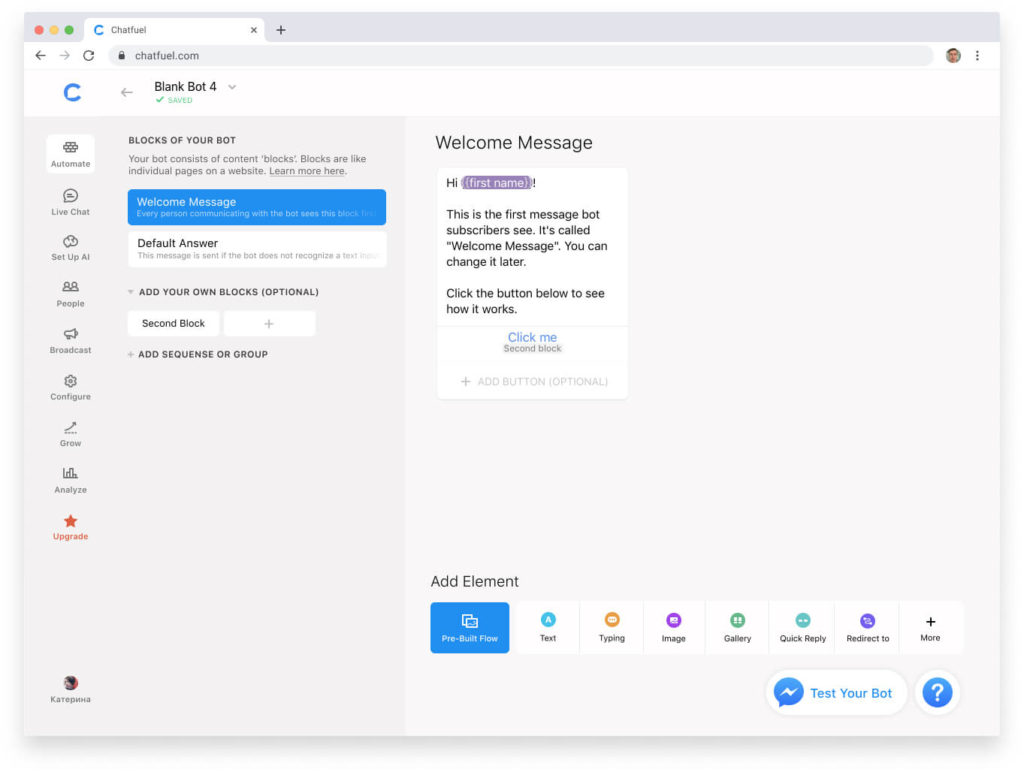Screen dimensions: 1024x772
Task: Collapse Add Your Own Blocks section
Action: pyautogui.click(x=131, y=292)
